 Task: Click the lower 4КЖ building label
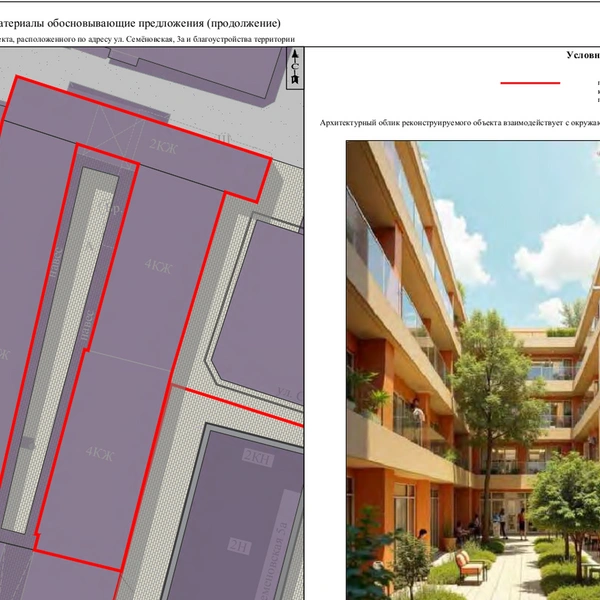click(x=100, y=453)
